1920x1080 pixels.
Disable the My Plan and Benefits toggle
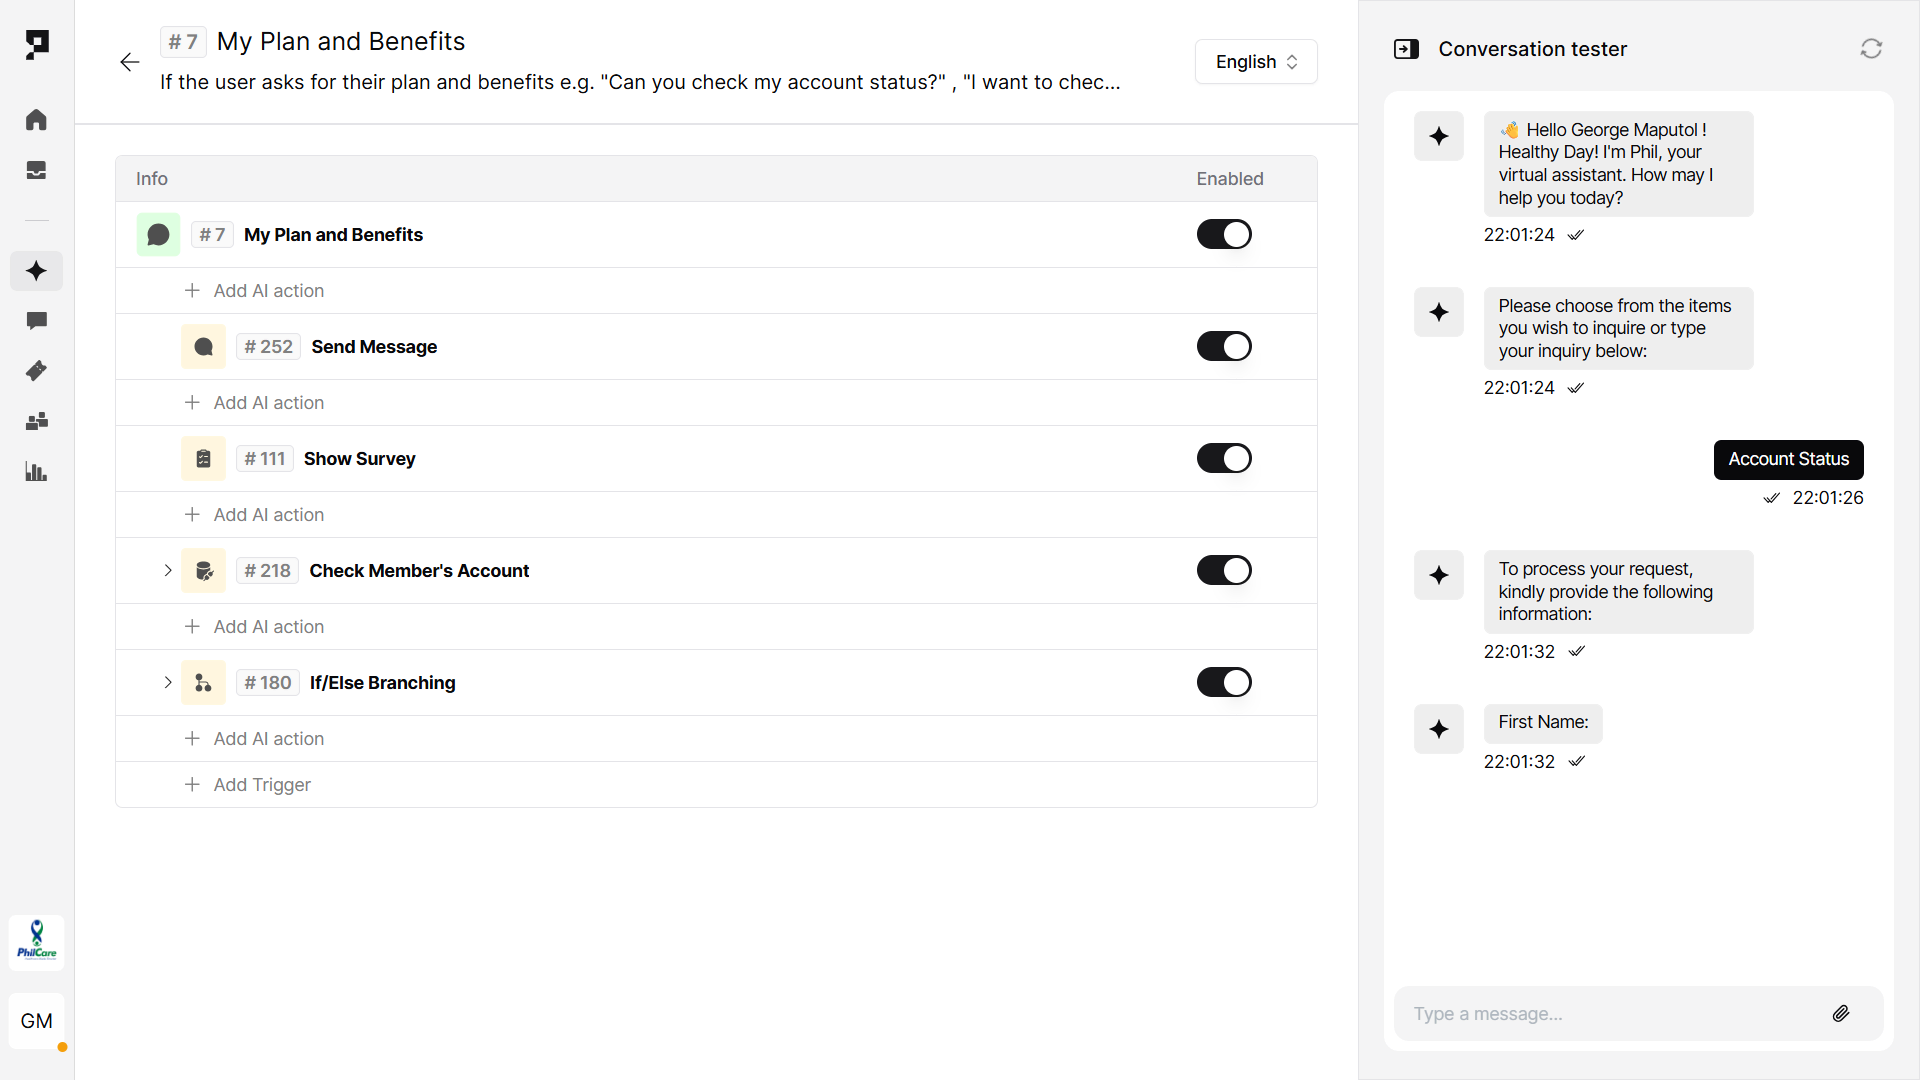click(1224, 234)
